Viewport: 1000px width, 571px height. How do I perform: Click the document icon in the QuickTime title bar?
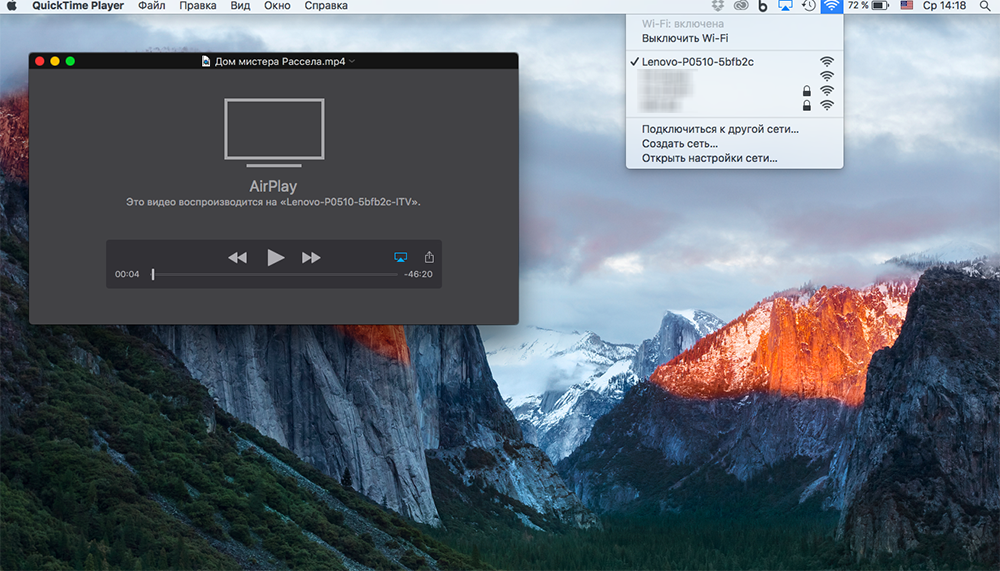[206, 61]
